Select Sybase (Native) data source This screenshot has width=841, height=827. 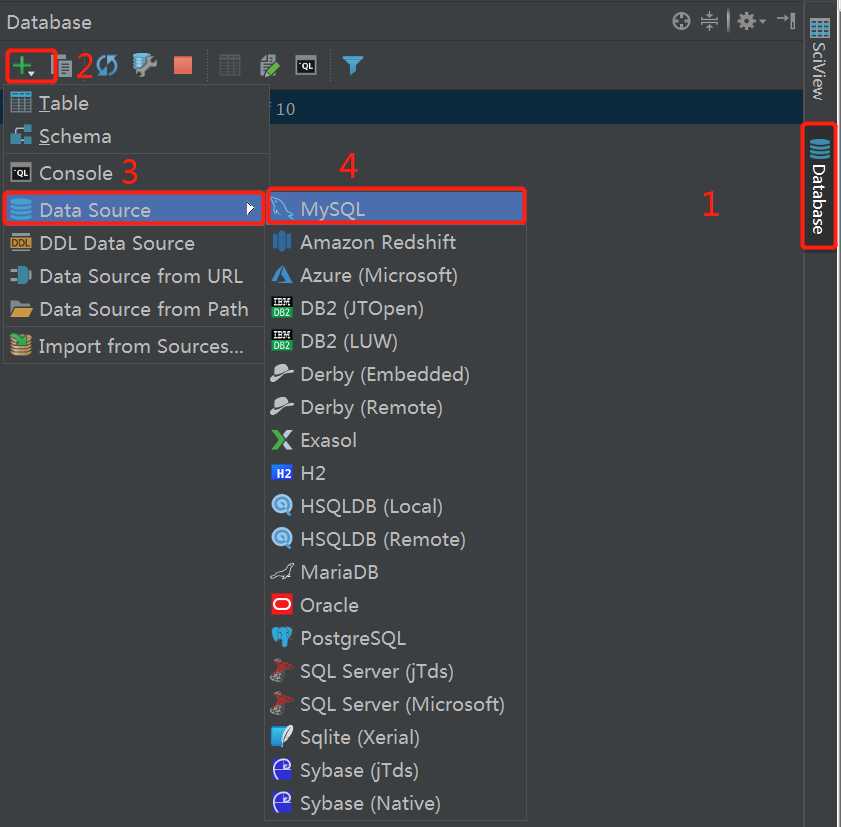pyautogui.click(x=396, y=803)
